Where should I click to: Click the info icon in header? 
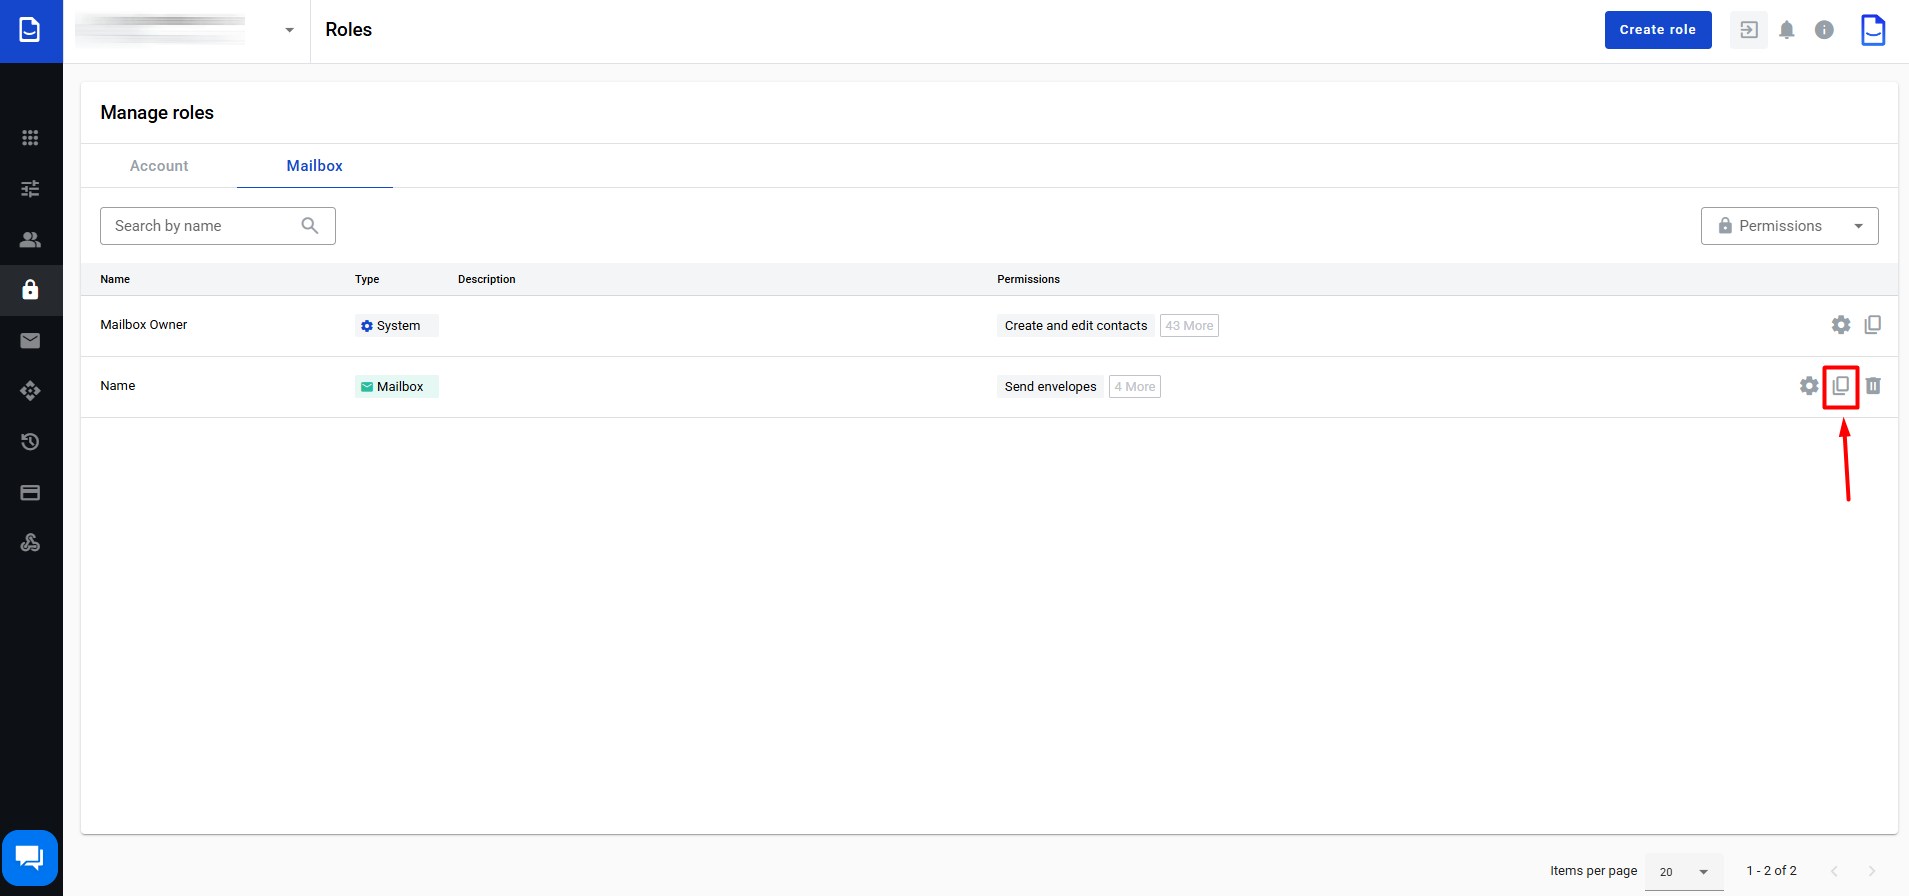pos(1824,30)
